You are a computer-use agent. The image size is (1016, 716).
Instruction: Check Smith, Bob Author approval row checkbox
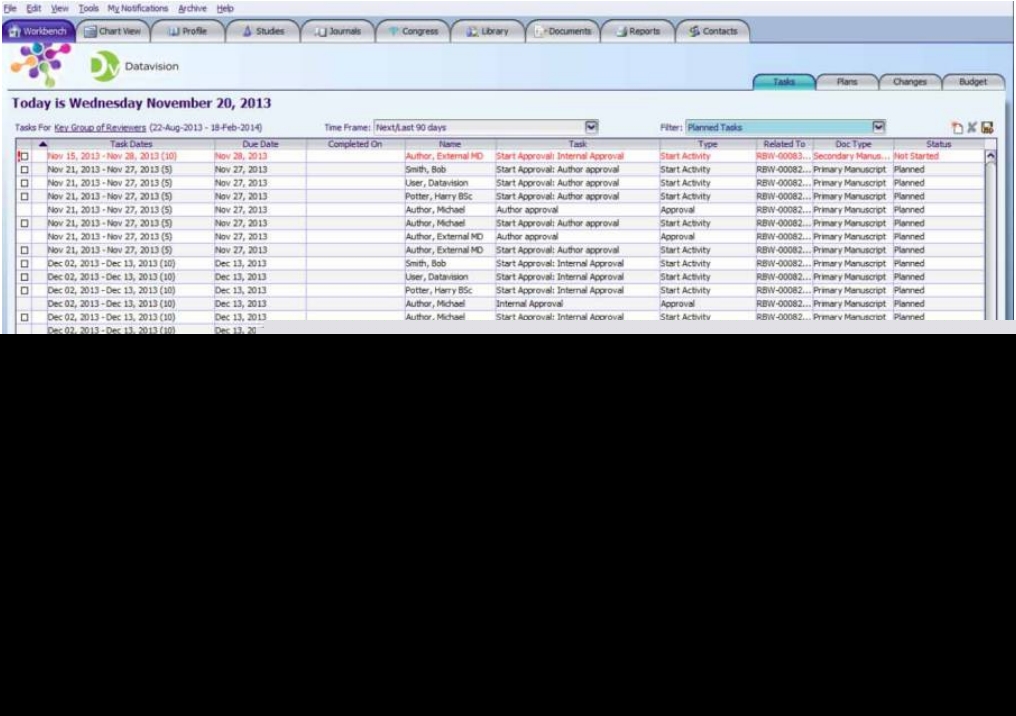(25, 170)
